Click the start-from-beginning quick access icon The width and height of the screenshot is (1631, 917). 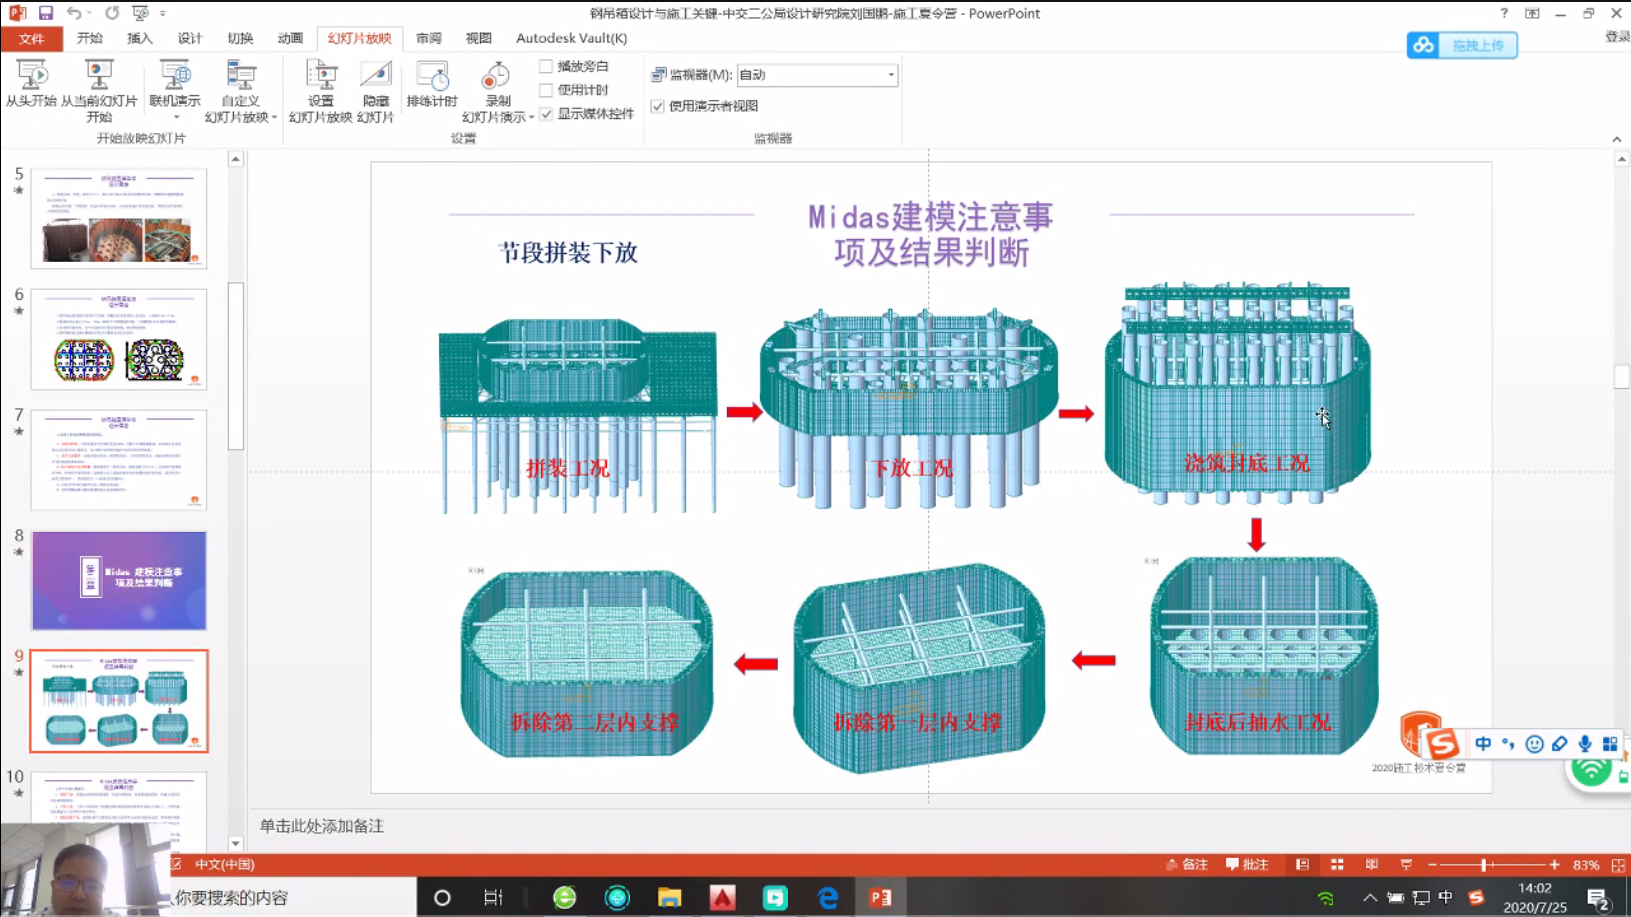click(x=140, y=13)
